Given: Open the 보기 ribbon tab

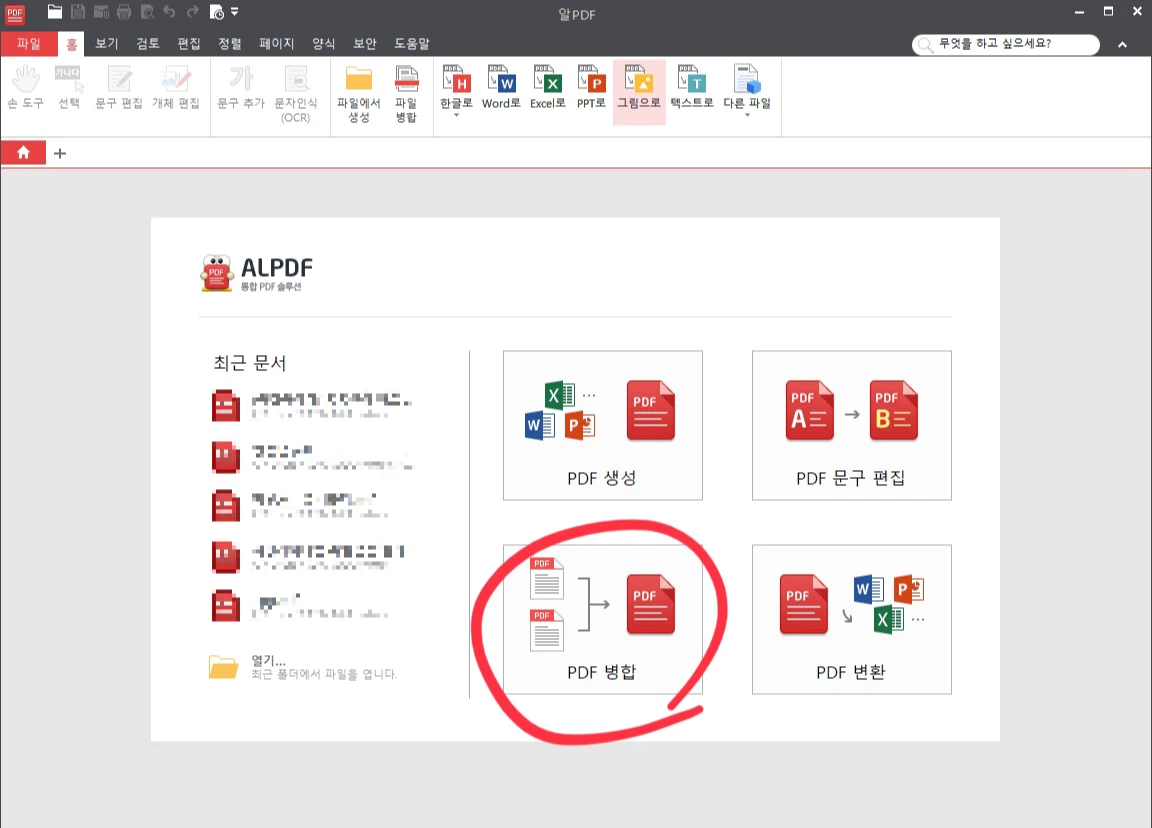Looking at the screenshot, I should [107, 44].
